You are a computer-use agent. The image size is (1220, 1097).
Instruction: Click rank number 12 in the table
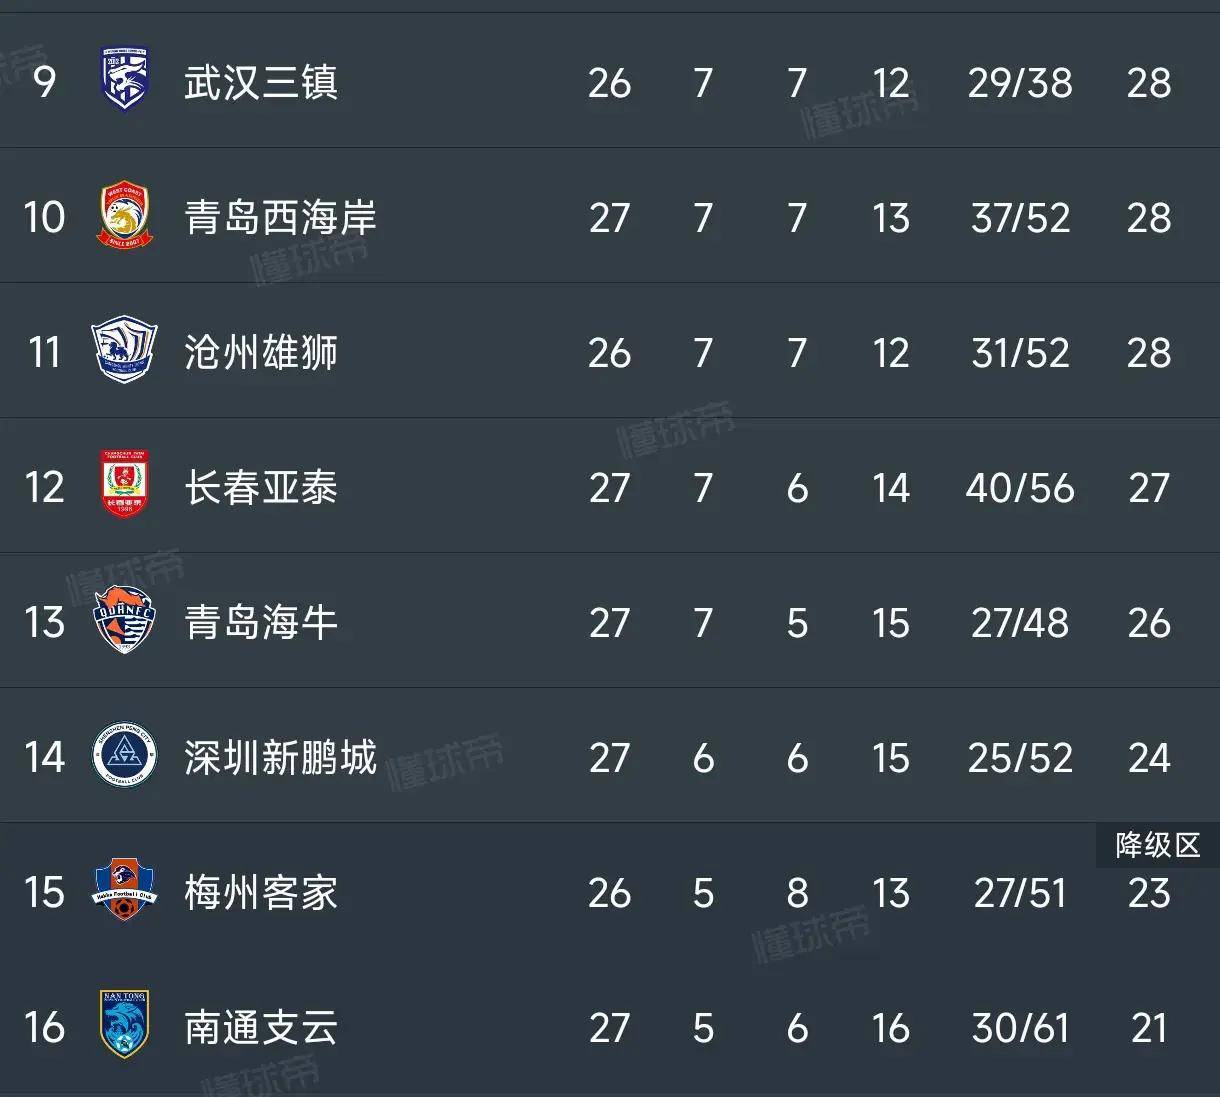coord(44,487)
